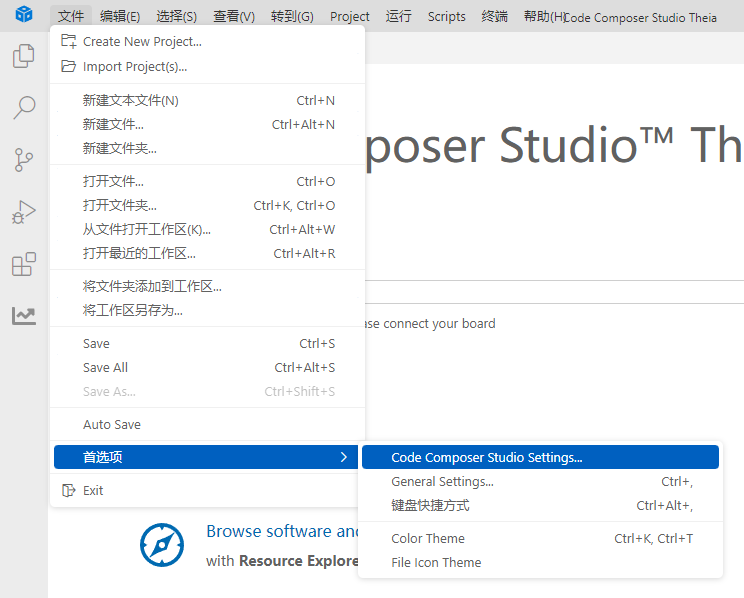Open the chart analysis sidebar icon
This screenshot has height=598, width=744.
[23, 316]
